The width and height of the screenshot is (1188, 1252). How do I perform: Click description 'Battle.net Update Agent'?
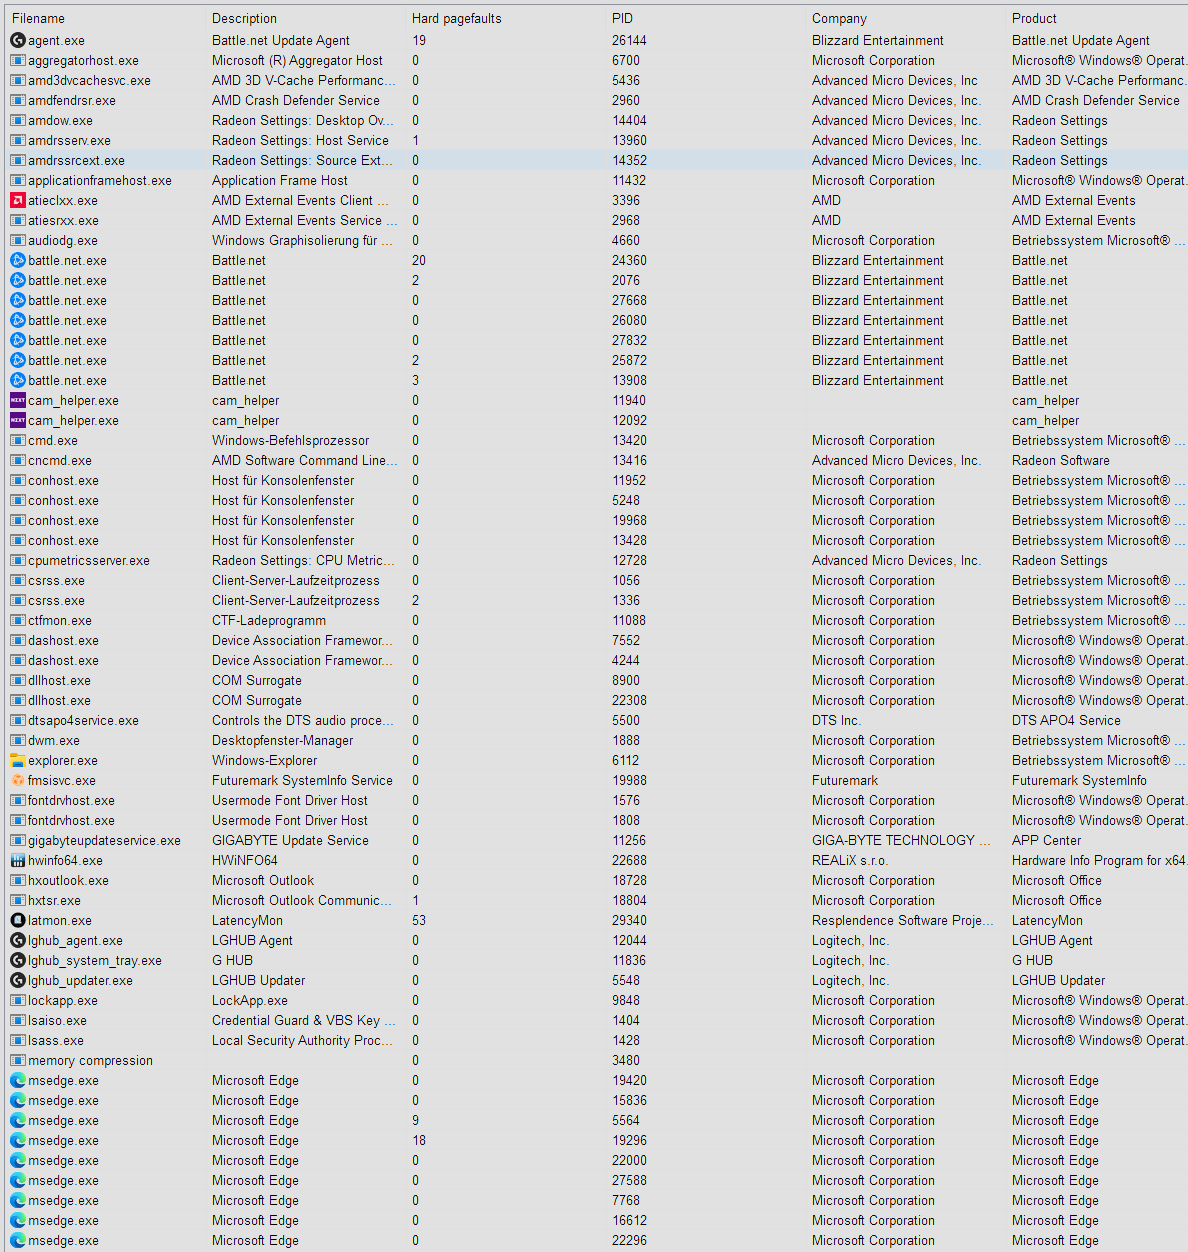[281, 41]
